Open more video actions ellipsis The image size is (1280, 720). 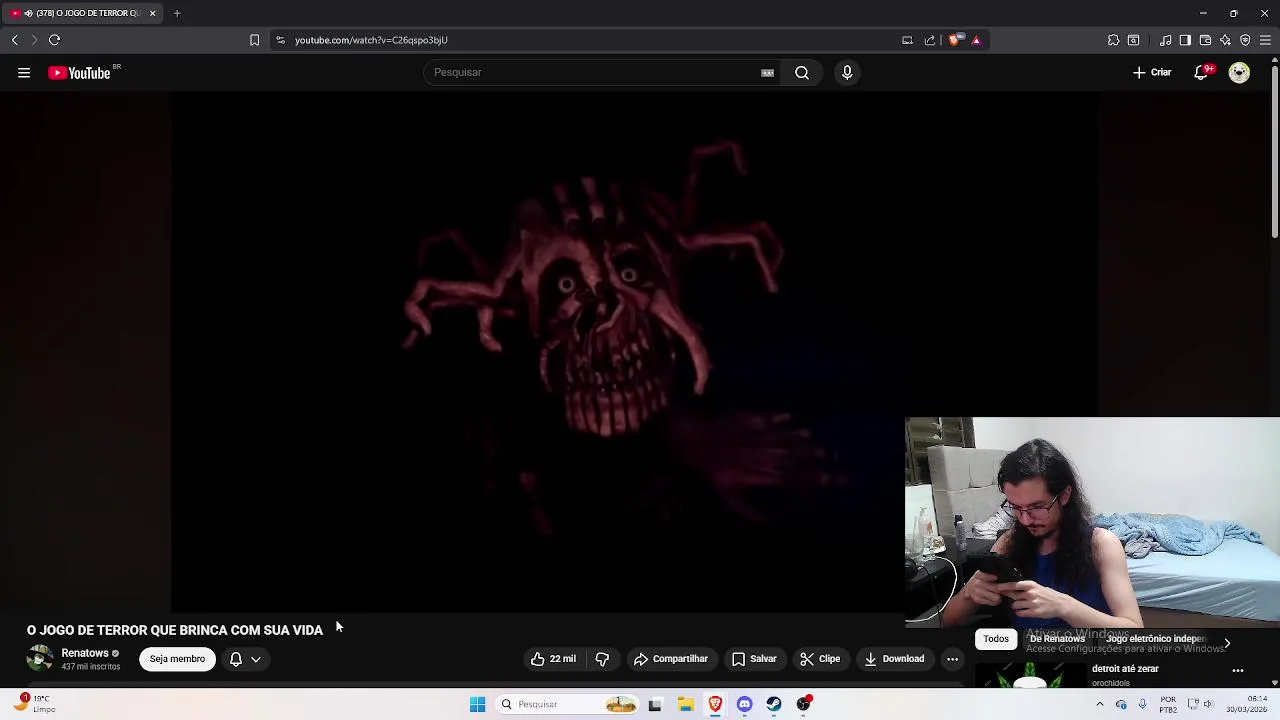tap(952, 659)
